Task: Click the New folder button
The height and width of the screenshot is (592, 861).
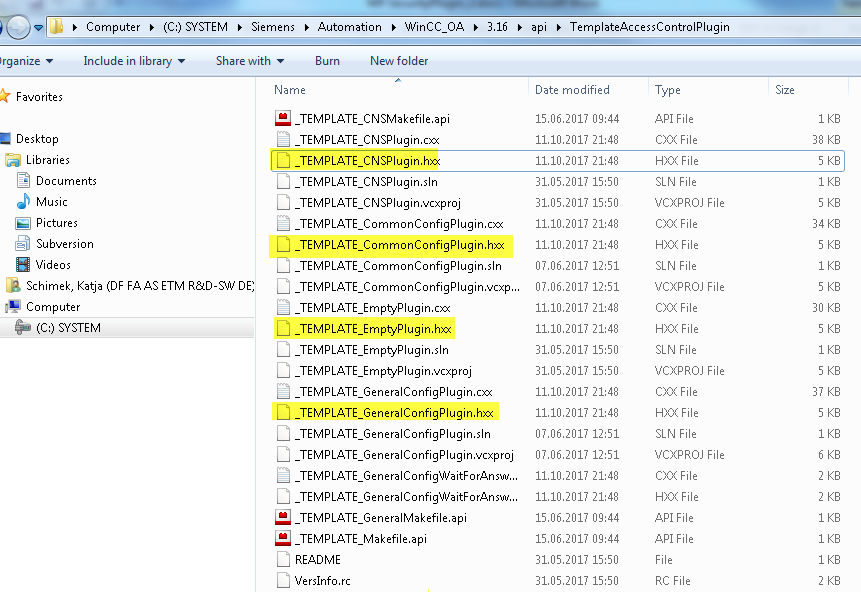Action: 399,61
